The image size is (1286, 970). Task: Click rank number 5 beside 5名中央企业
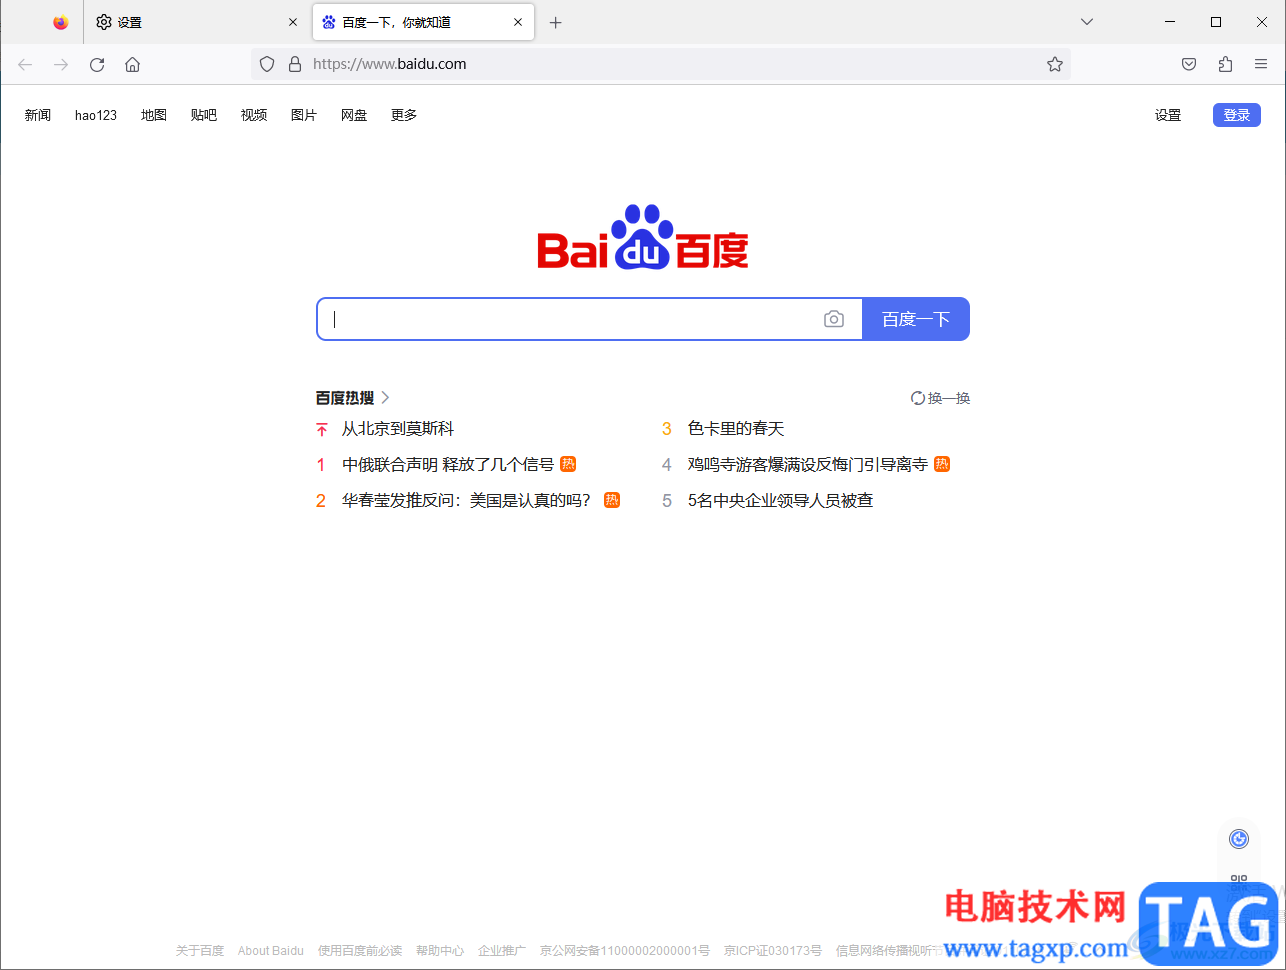(x=667, y=500)
